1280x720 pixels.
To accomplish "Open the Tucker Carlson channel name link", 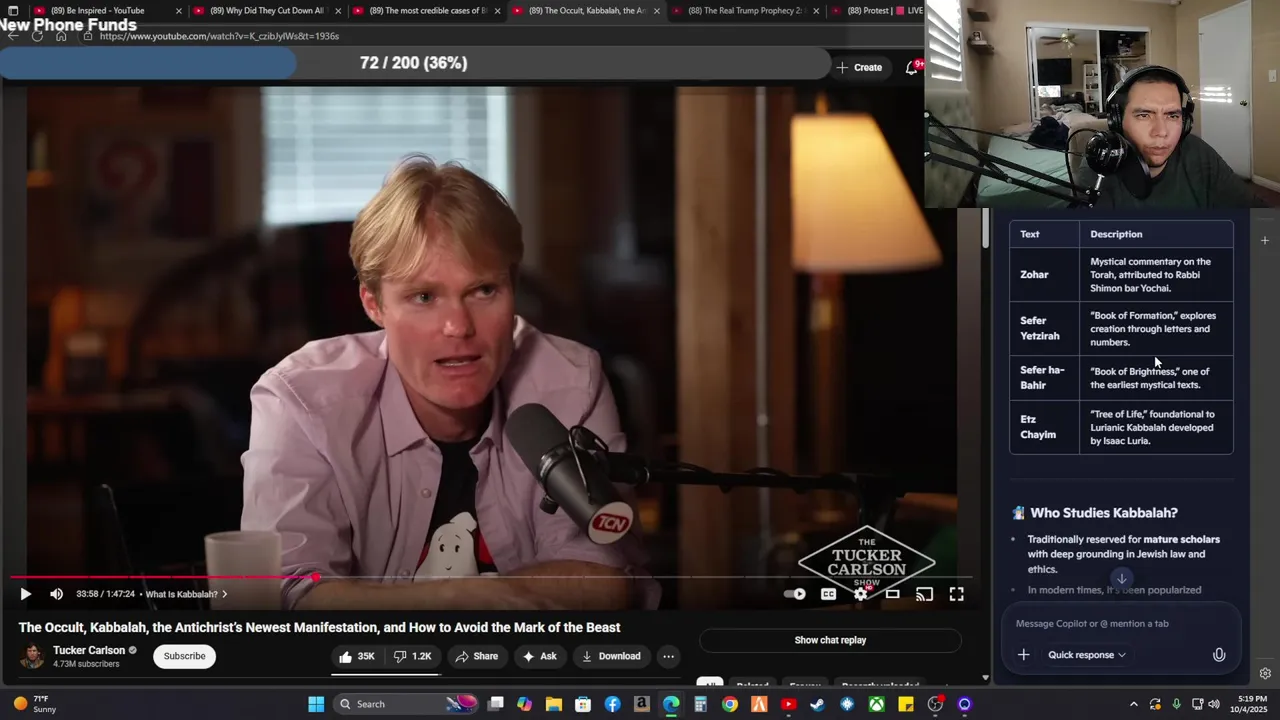I will coord(89,650).
